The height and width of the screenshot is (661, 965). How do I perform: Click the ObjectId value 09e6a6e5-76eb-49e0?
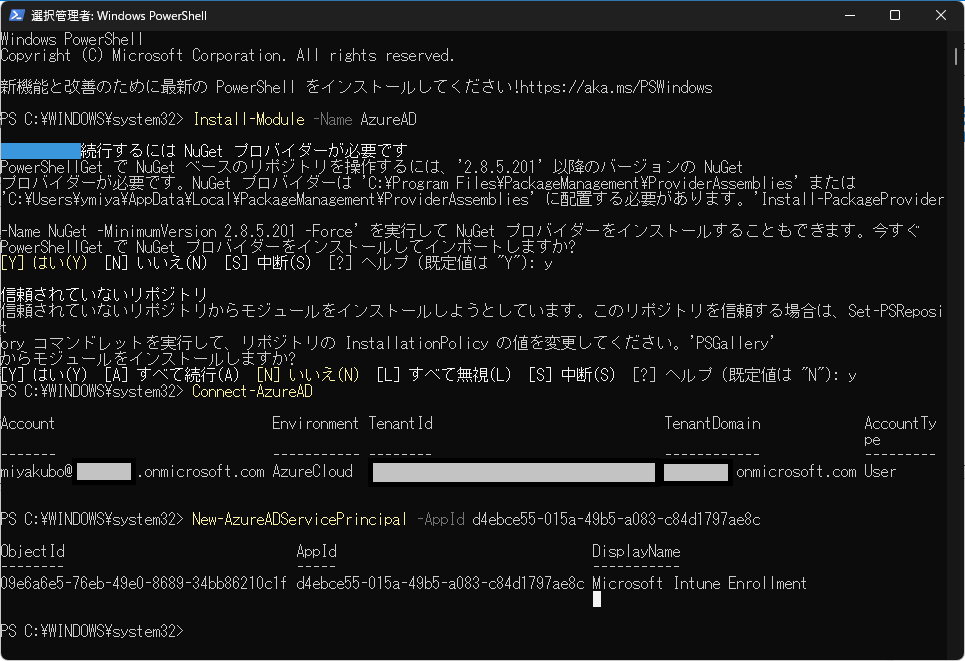tap(143, 583)
